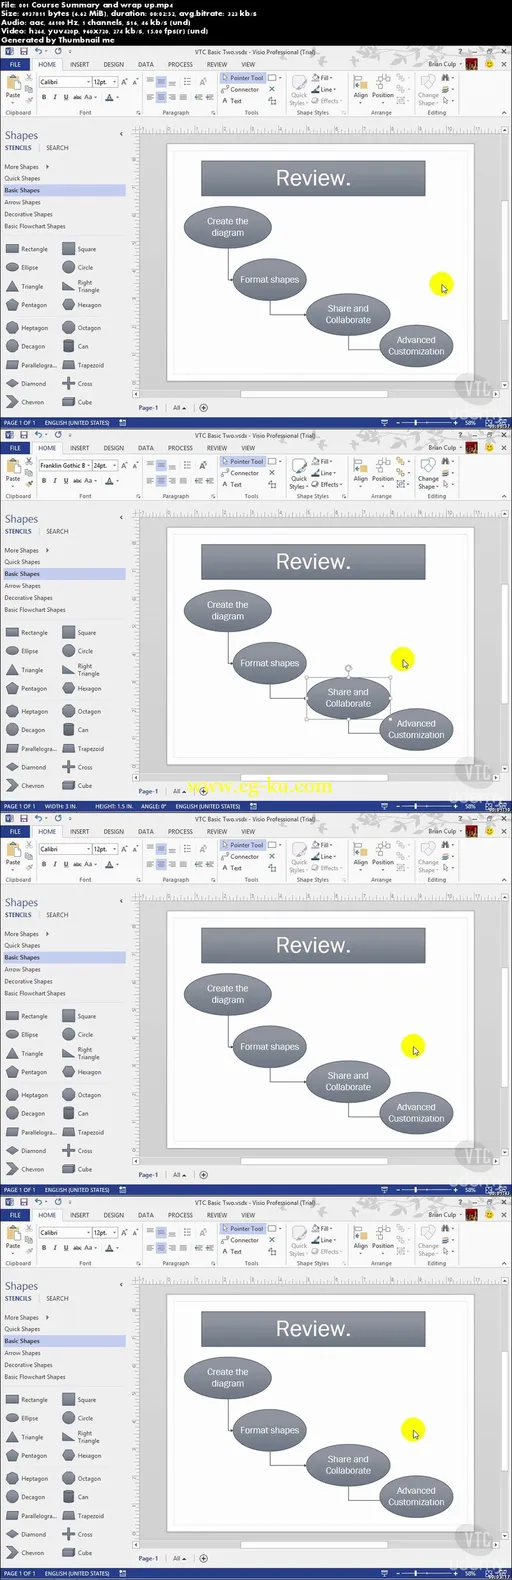Click 'HEIGHT: 1.5 IN.' in the second frame's status bar

coord(113,806)
